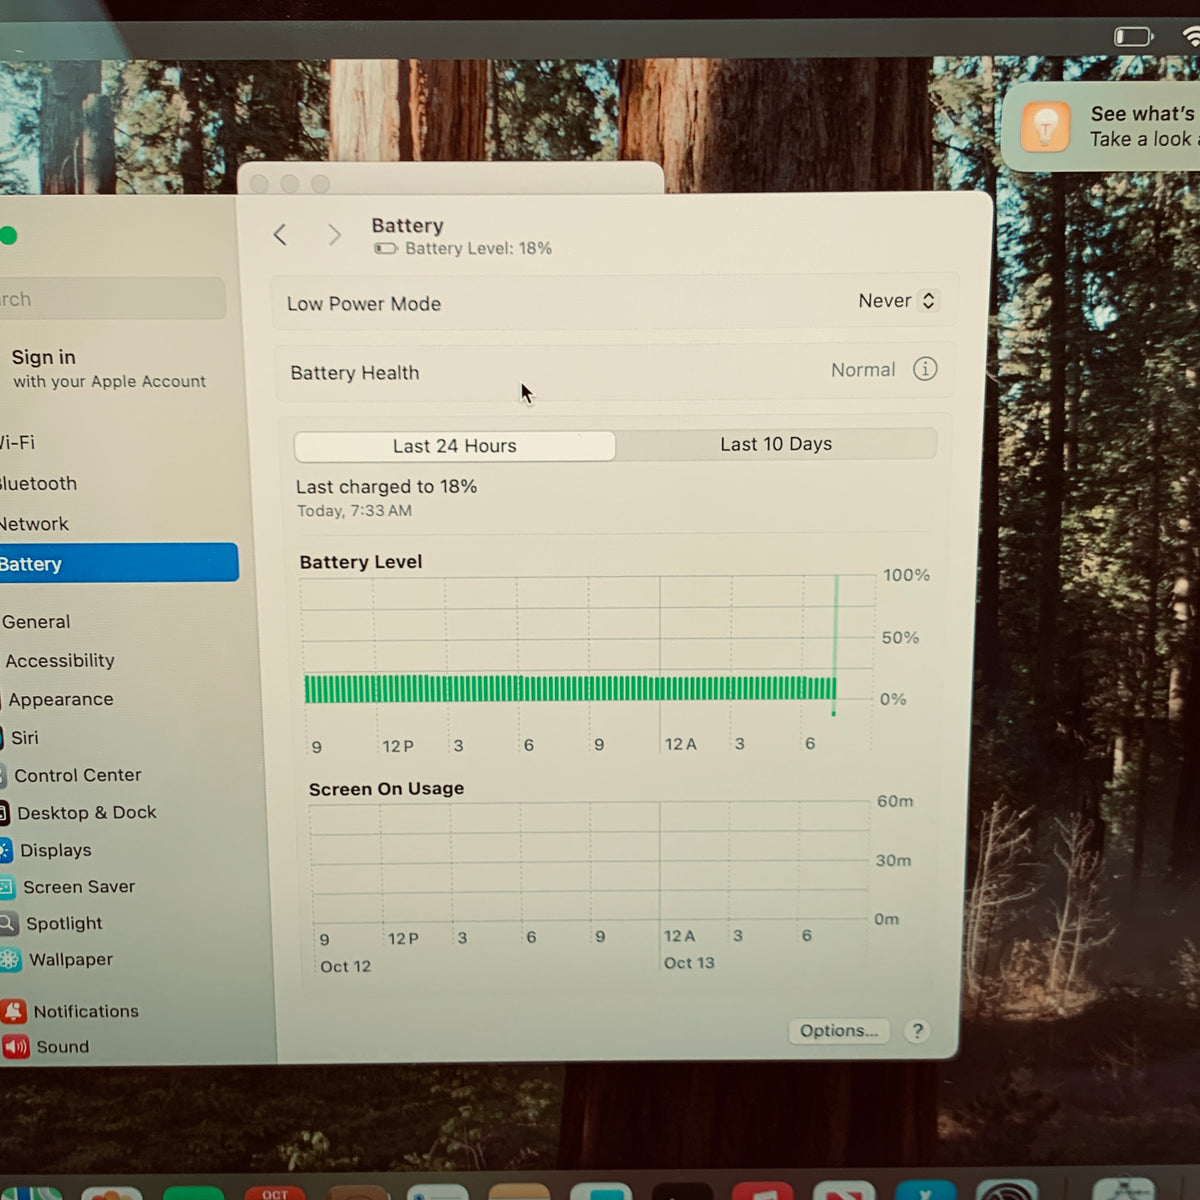Click the Tips lightbulb notification icon
Viewport: 1200px width, 1200px height.
1045,127
